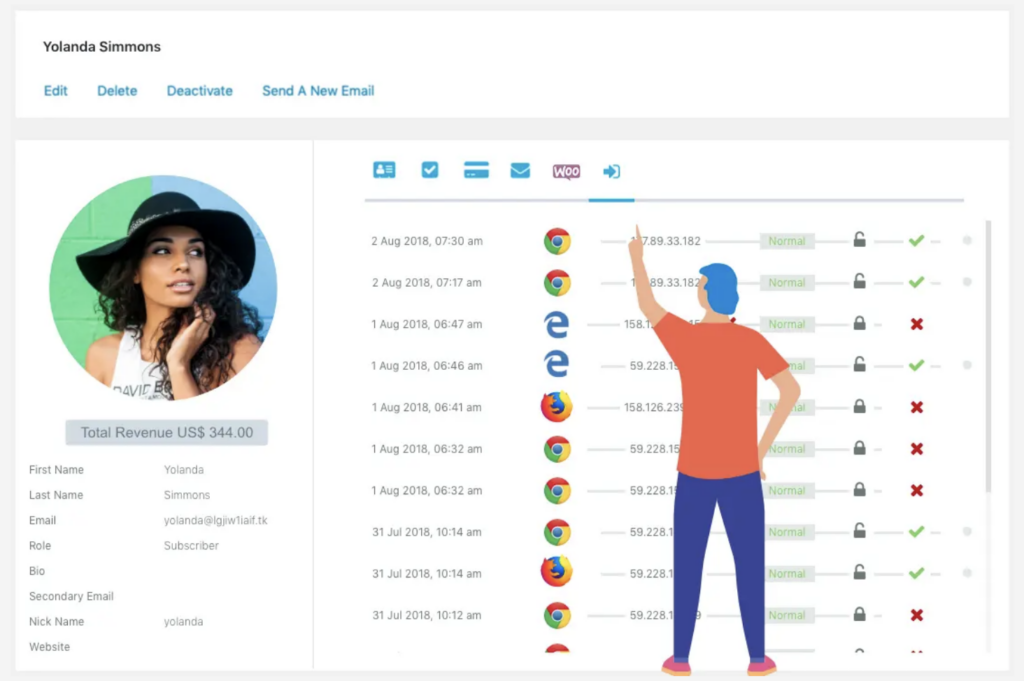This screenshot has height=681, width=1024.
Task: Click green checkmark on 2 Aug 07:30 row
Action: [x=916, y=241]
